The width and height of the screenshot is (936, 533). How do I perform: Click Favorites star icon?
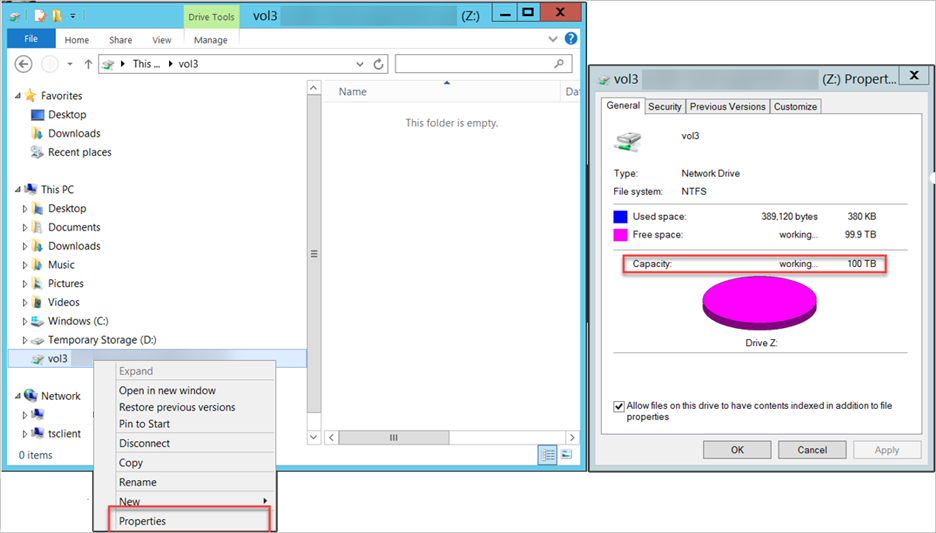point(30,95)
